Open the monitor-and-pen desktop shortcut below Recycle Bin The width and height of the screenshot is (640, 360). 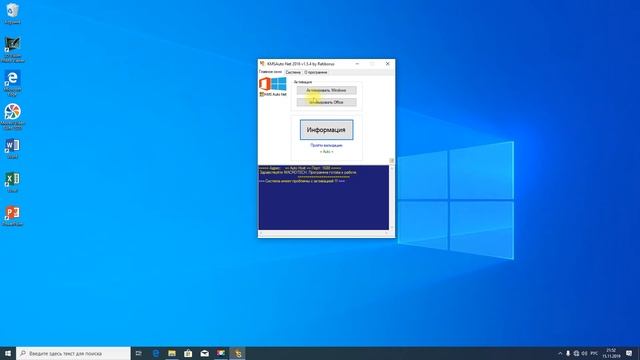tap(13, 49)
